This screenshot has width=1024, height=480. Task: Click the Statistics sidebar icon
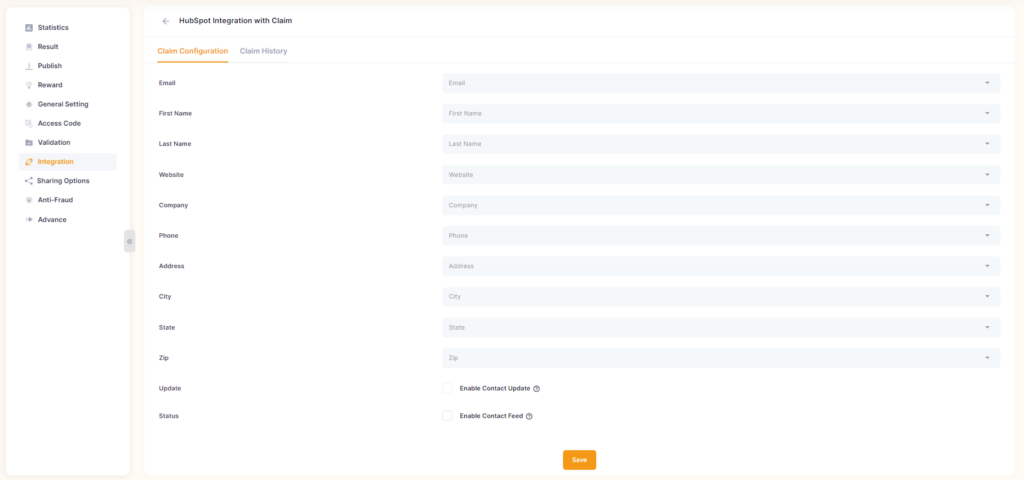pyautogui.click(x=29, y=28)
